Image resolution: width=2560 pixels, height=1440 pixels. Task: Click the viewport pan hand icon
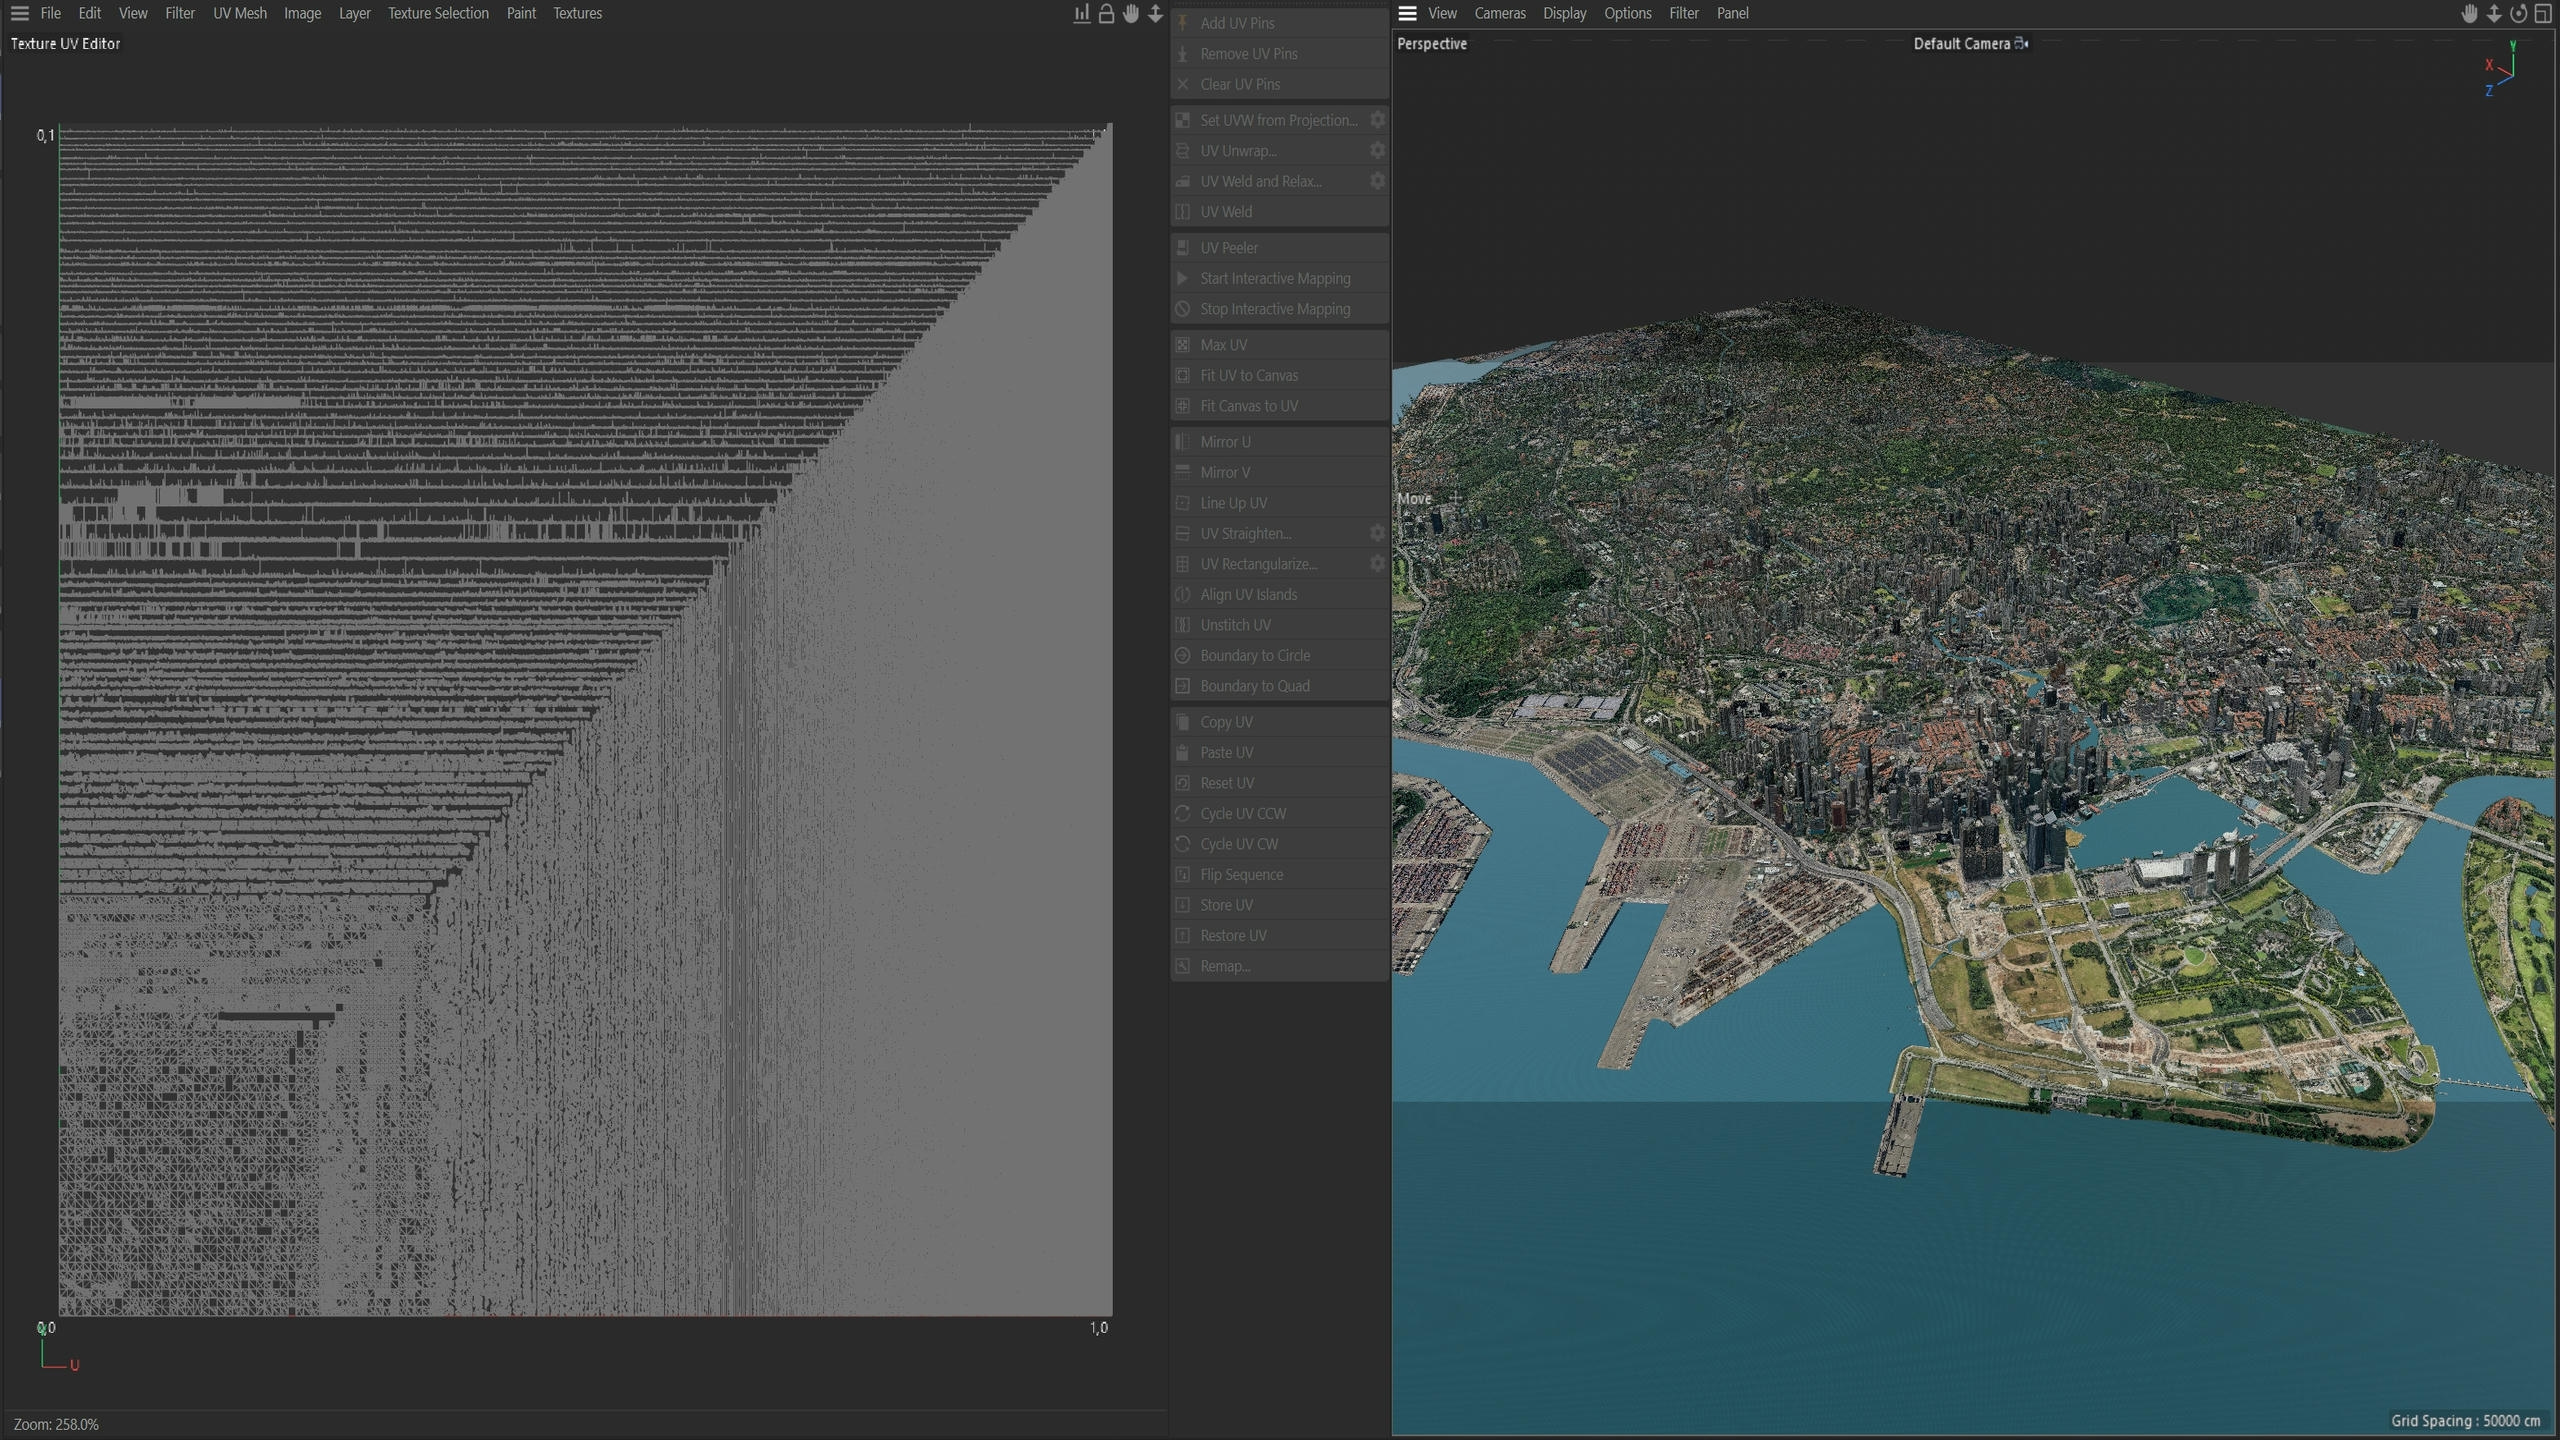[x=2470, y=13]
